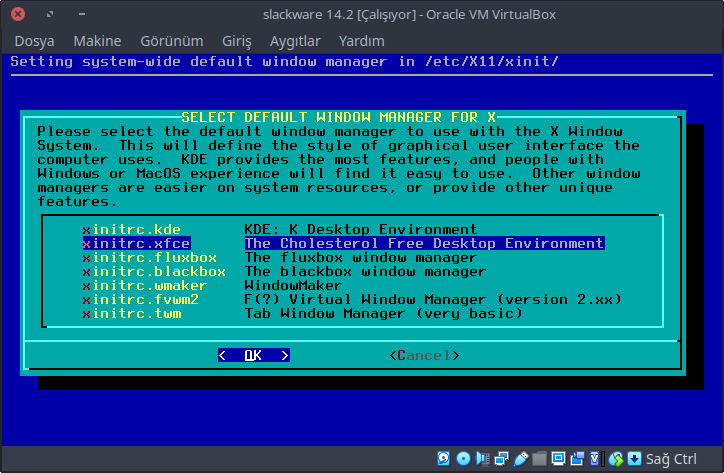Select the xinitrc.fvwm2 entry
The image size is (724, 473).
[140, 299]
